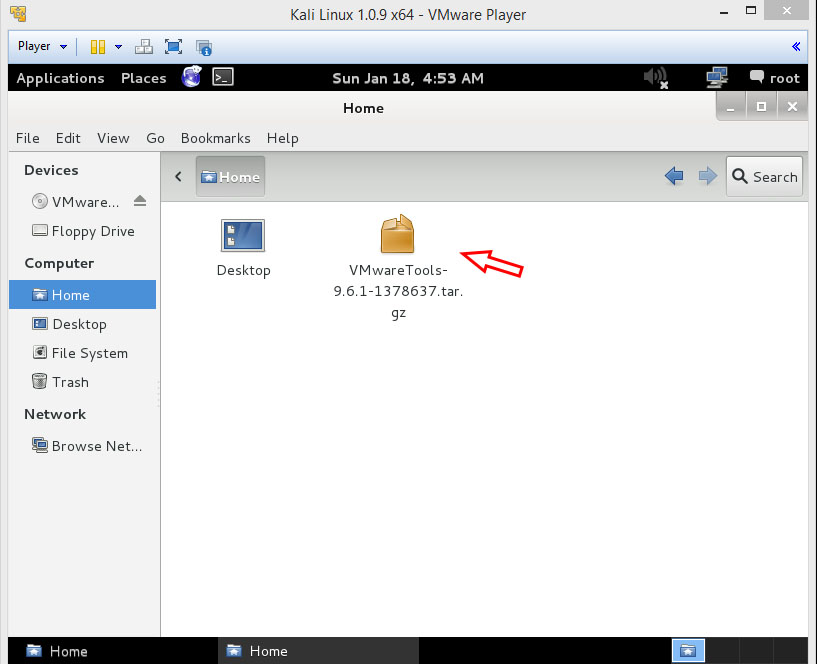
Task: Open the Edit menu
Action: point(68,138)
